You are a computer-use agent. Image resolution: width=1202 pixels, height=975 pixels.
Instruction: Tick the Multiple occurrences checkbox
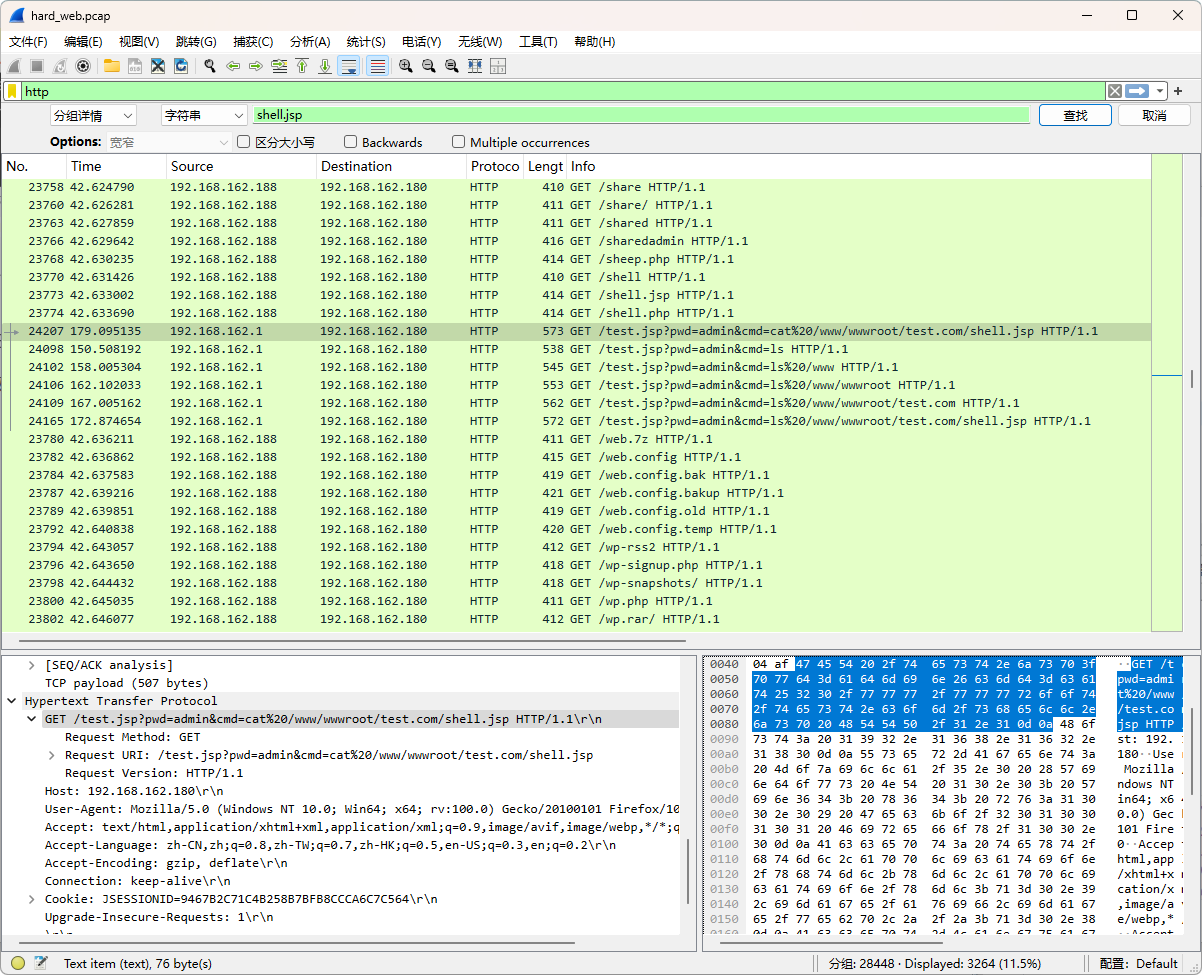point(458,142)
